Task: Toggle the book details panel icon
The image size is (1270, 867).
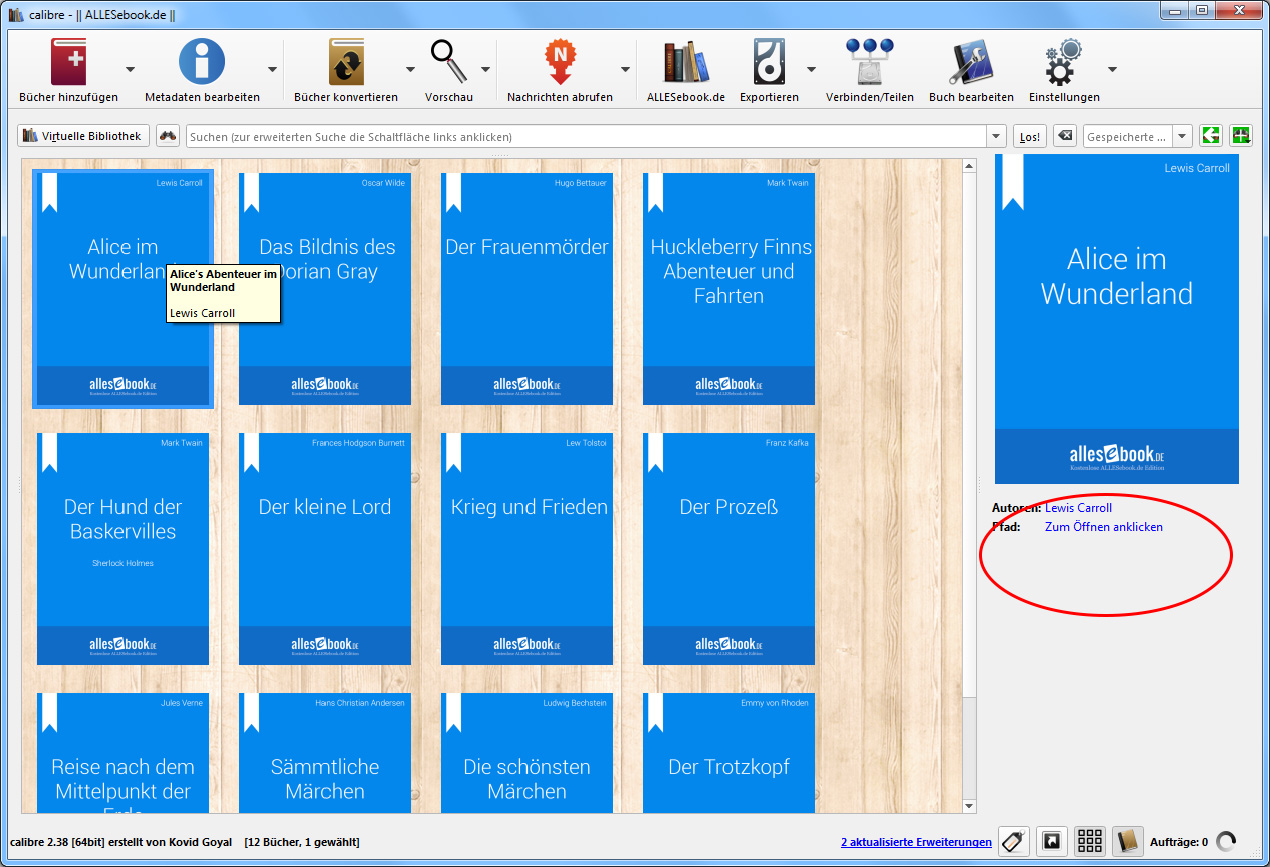Action: [1128, 841]
